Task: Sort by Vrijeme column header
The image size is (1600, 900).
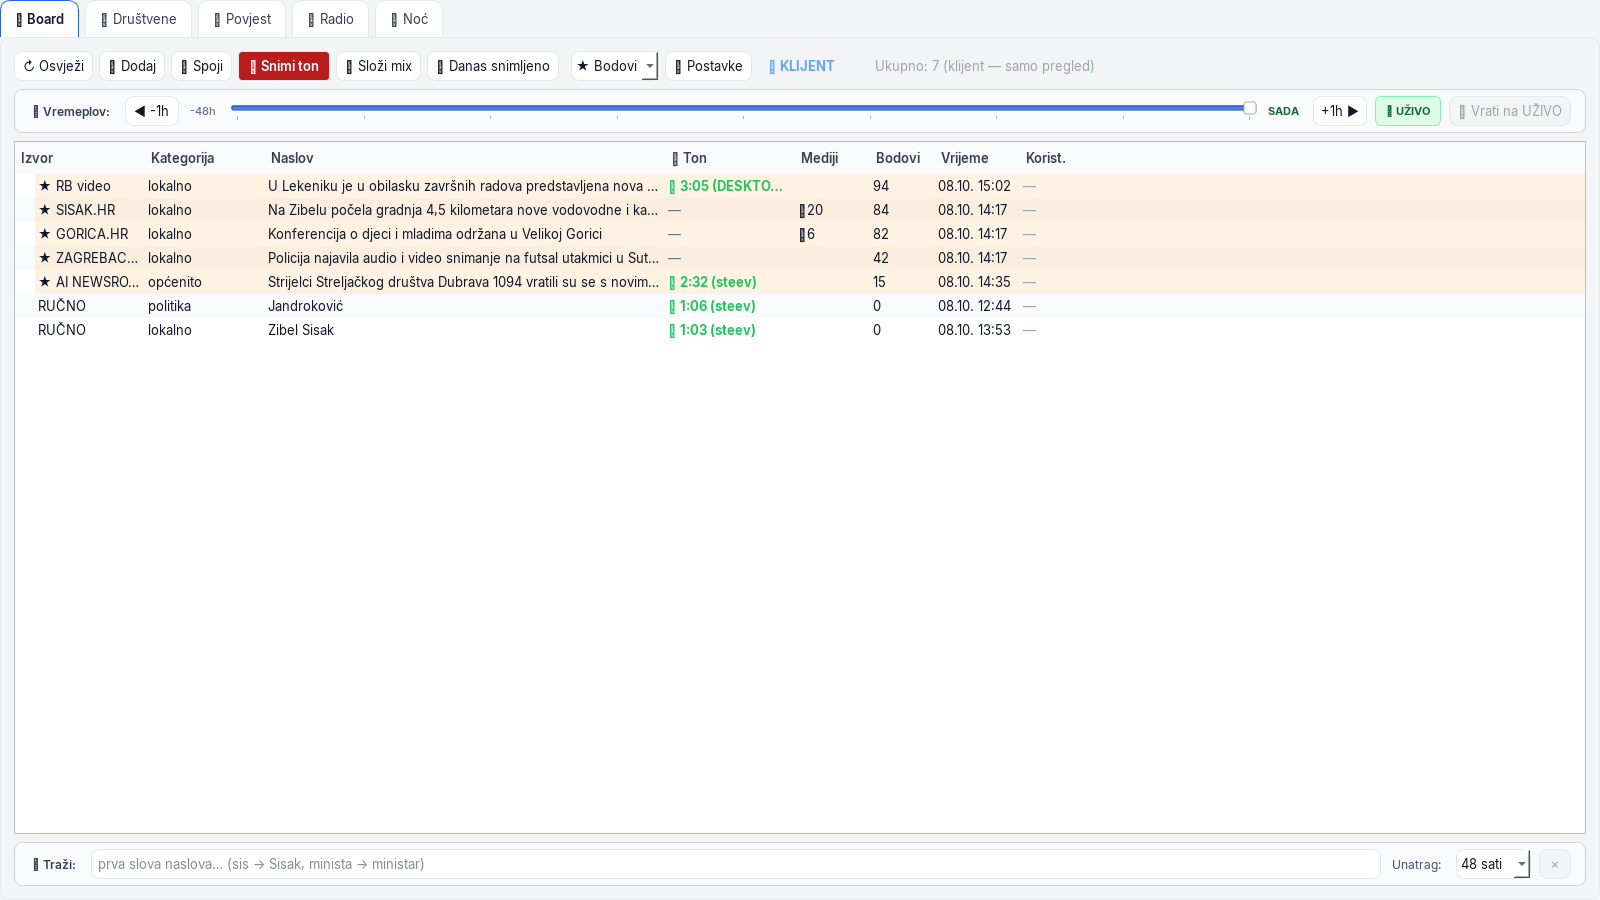Action: (964, 158)
